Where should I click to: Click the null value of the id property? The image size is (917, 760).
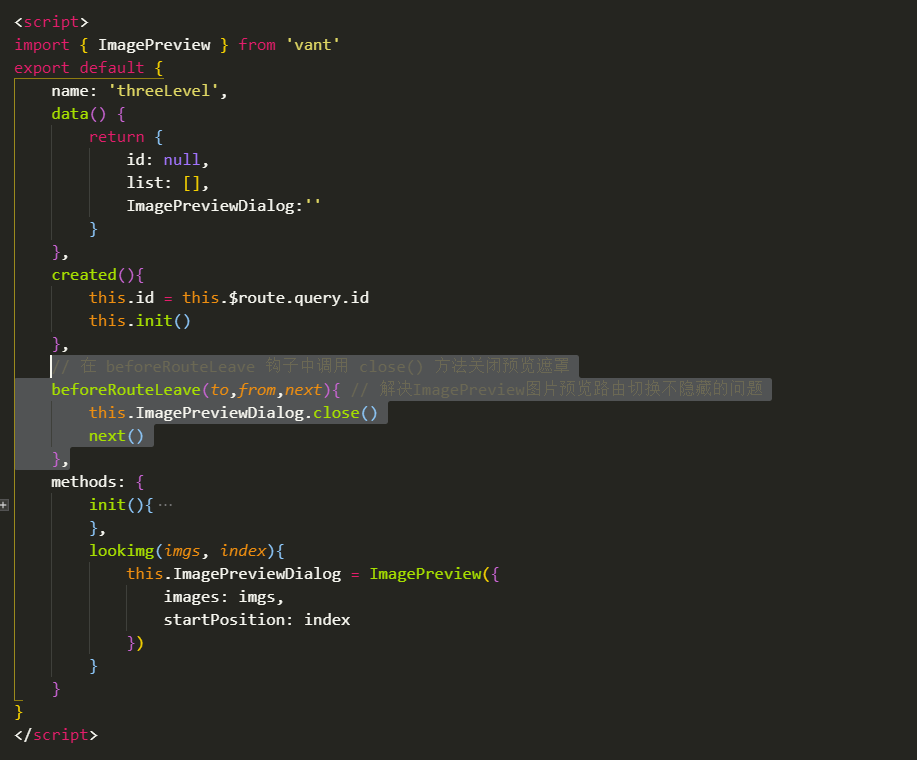180,159
